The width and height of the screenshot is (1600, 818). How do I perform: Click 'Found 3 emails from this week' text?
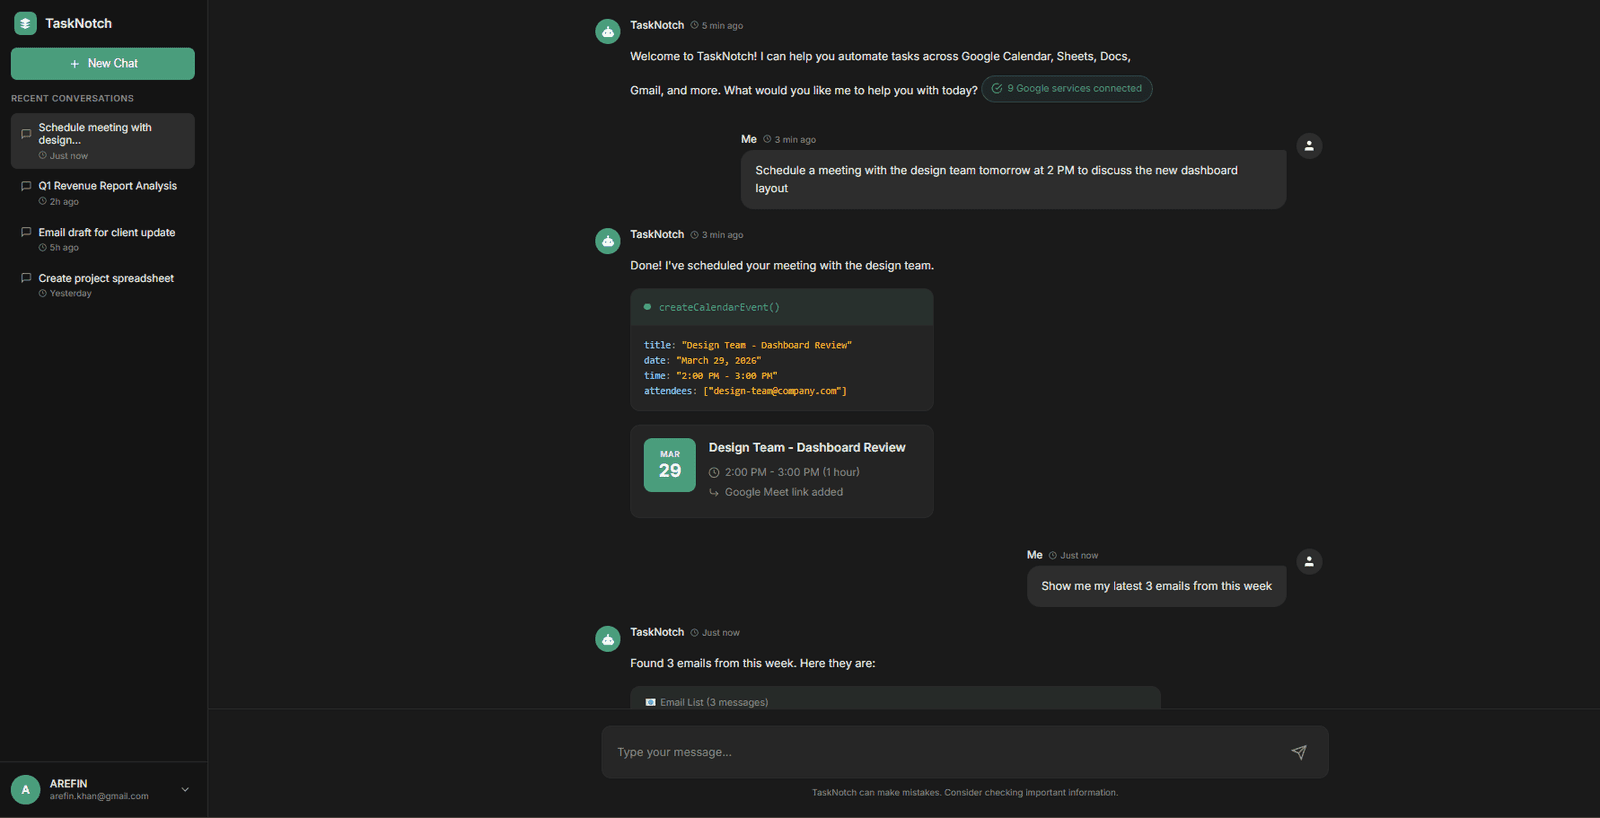(753, 663)
